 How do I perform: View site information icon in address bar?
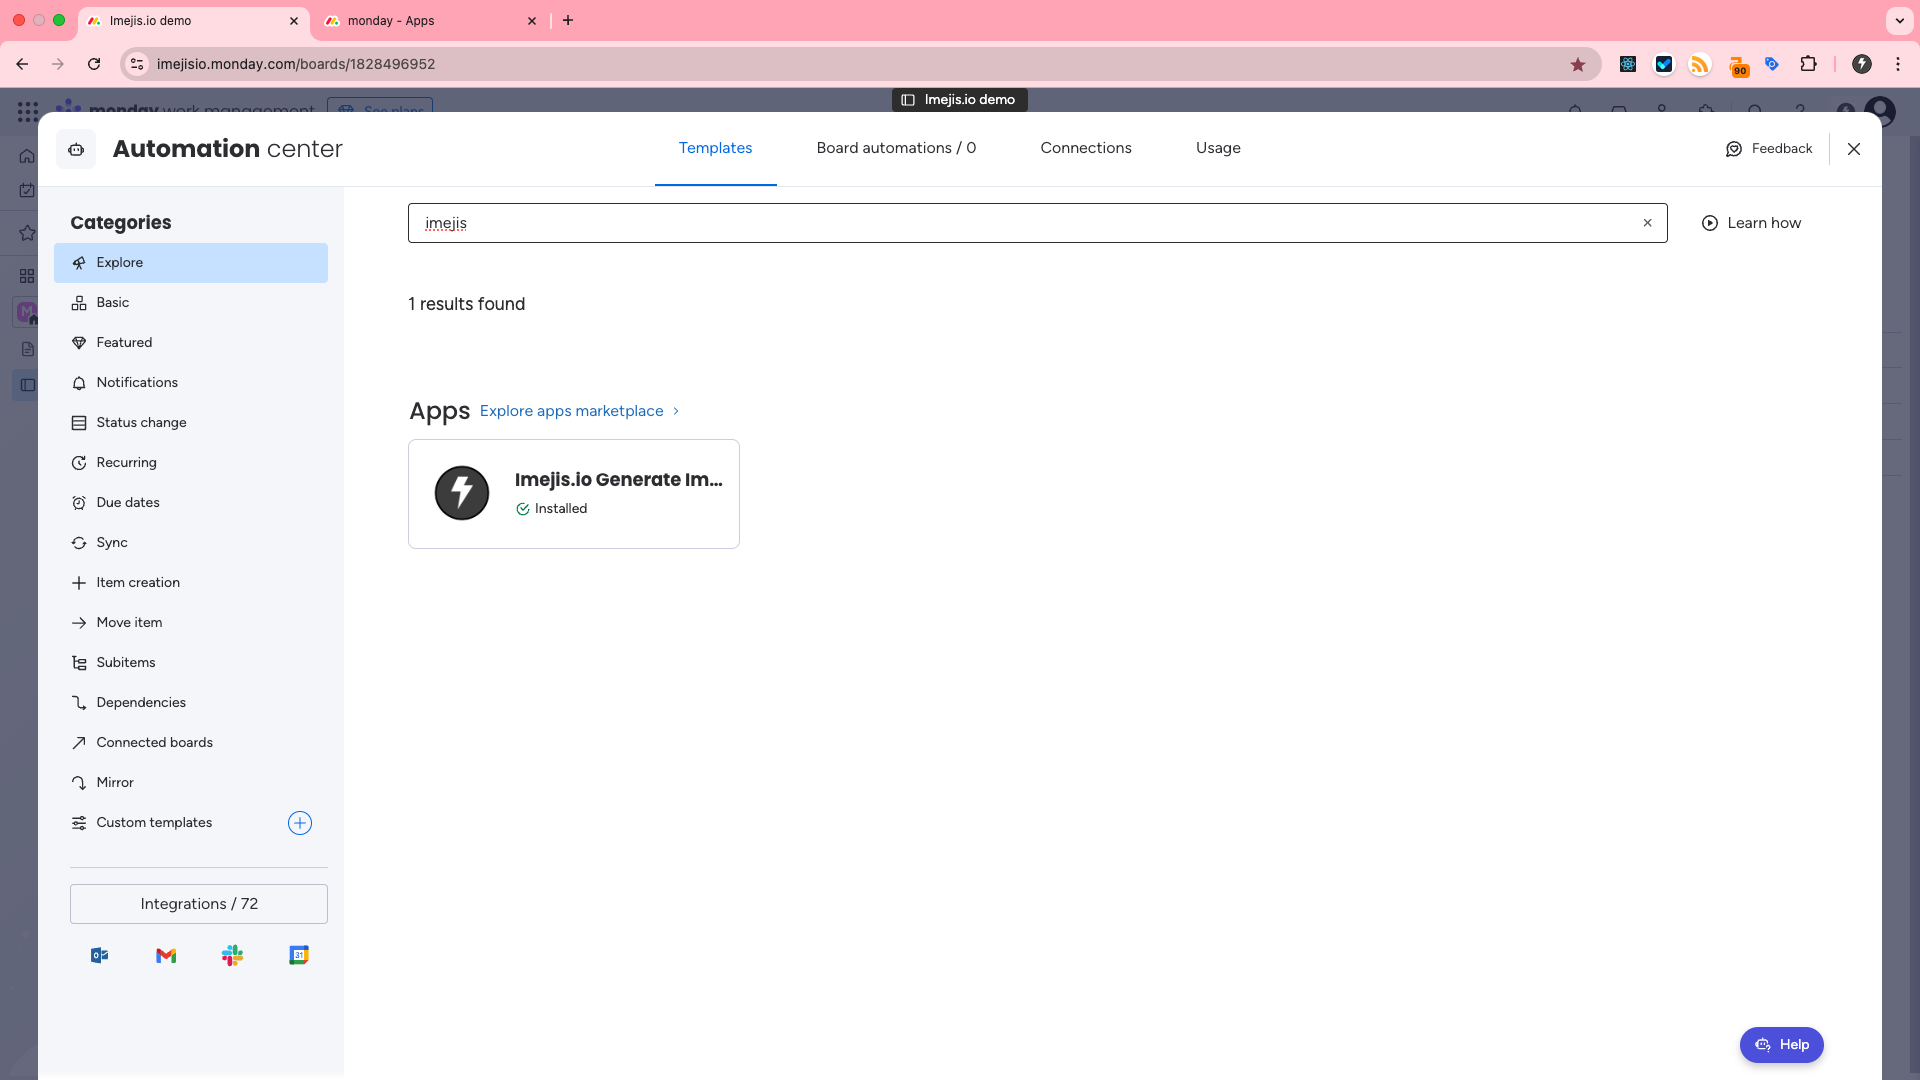coord(138,64)
